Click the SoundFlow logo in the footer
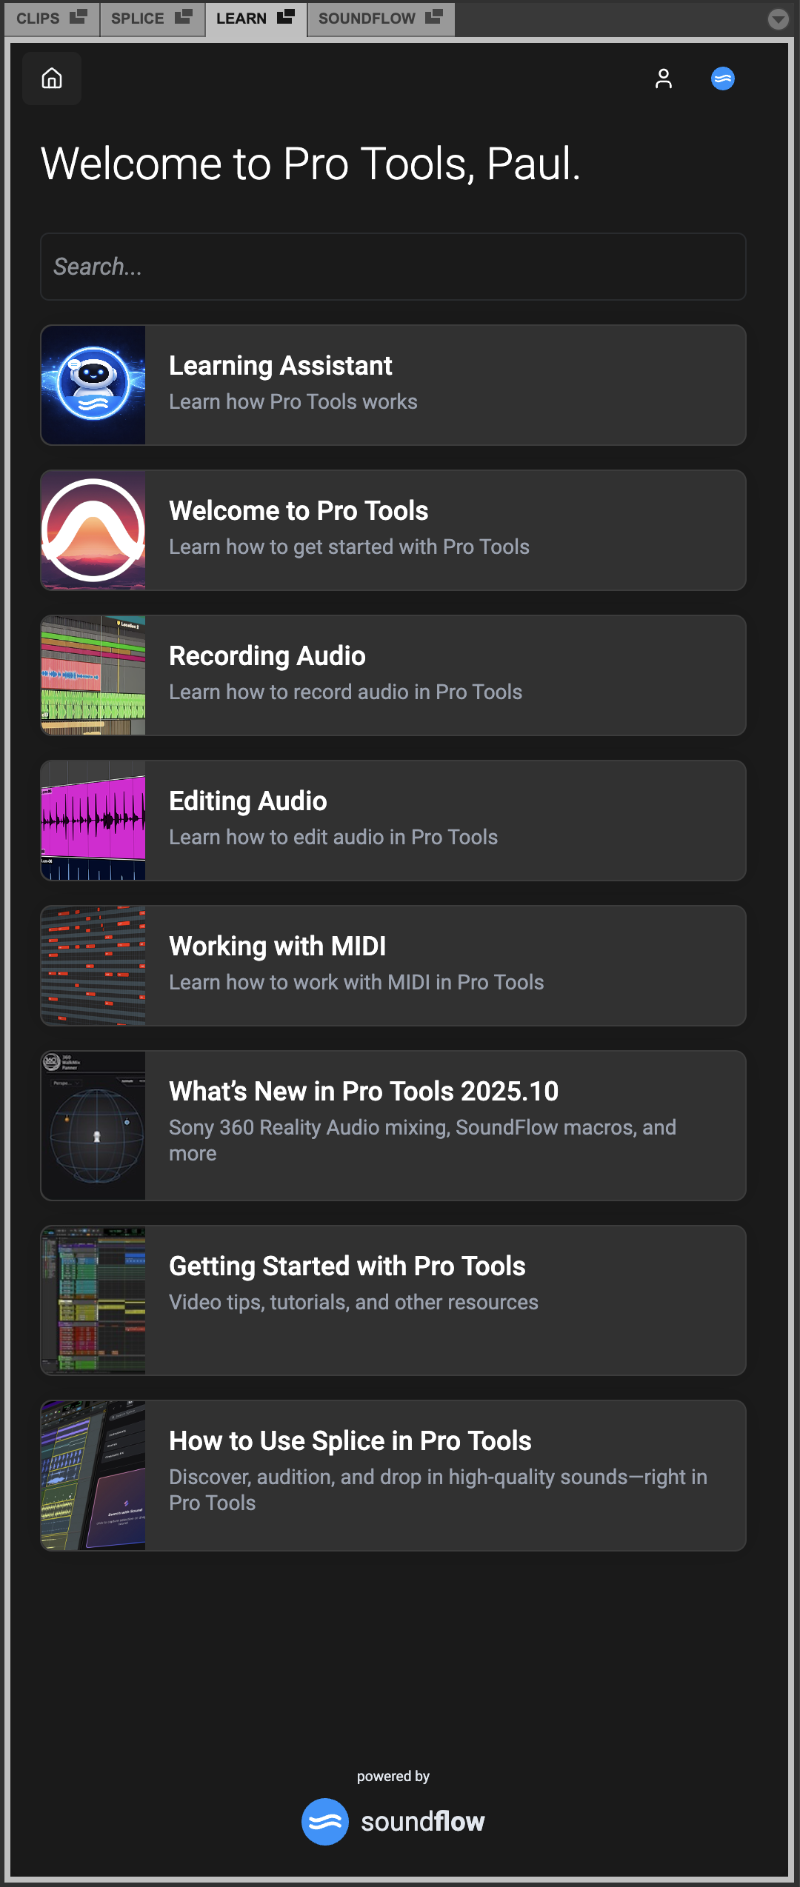The image size is (800, 1887). pyautogui.click(x=325, y=1822)
